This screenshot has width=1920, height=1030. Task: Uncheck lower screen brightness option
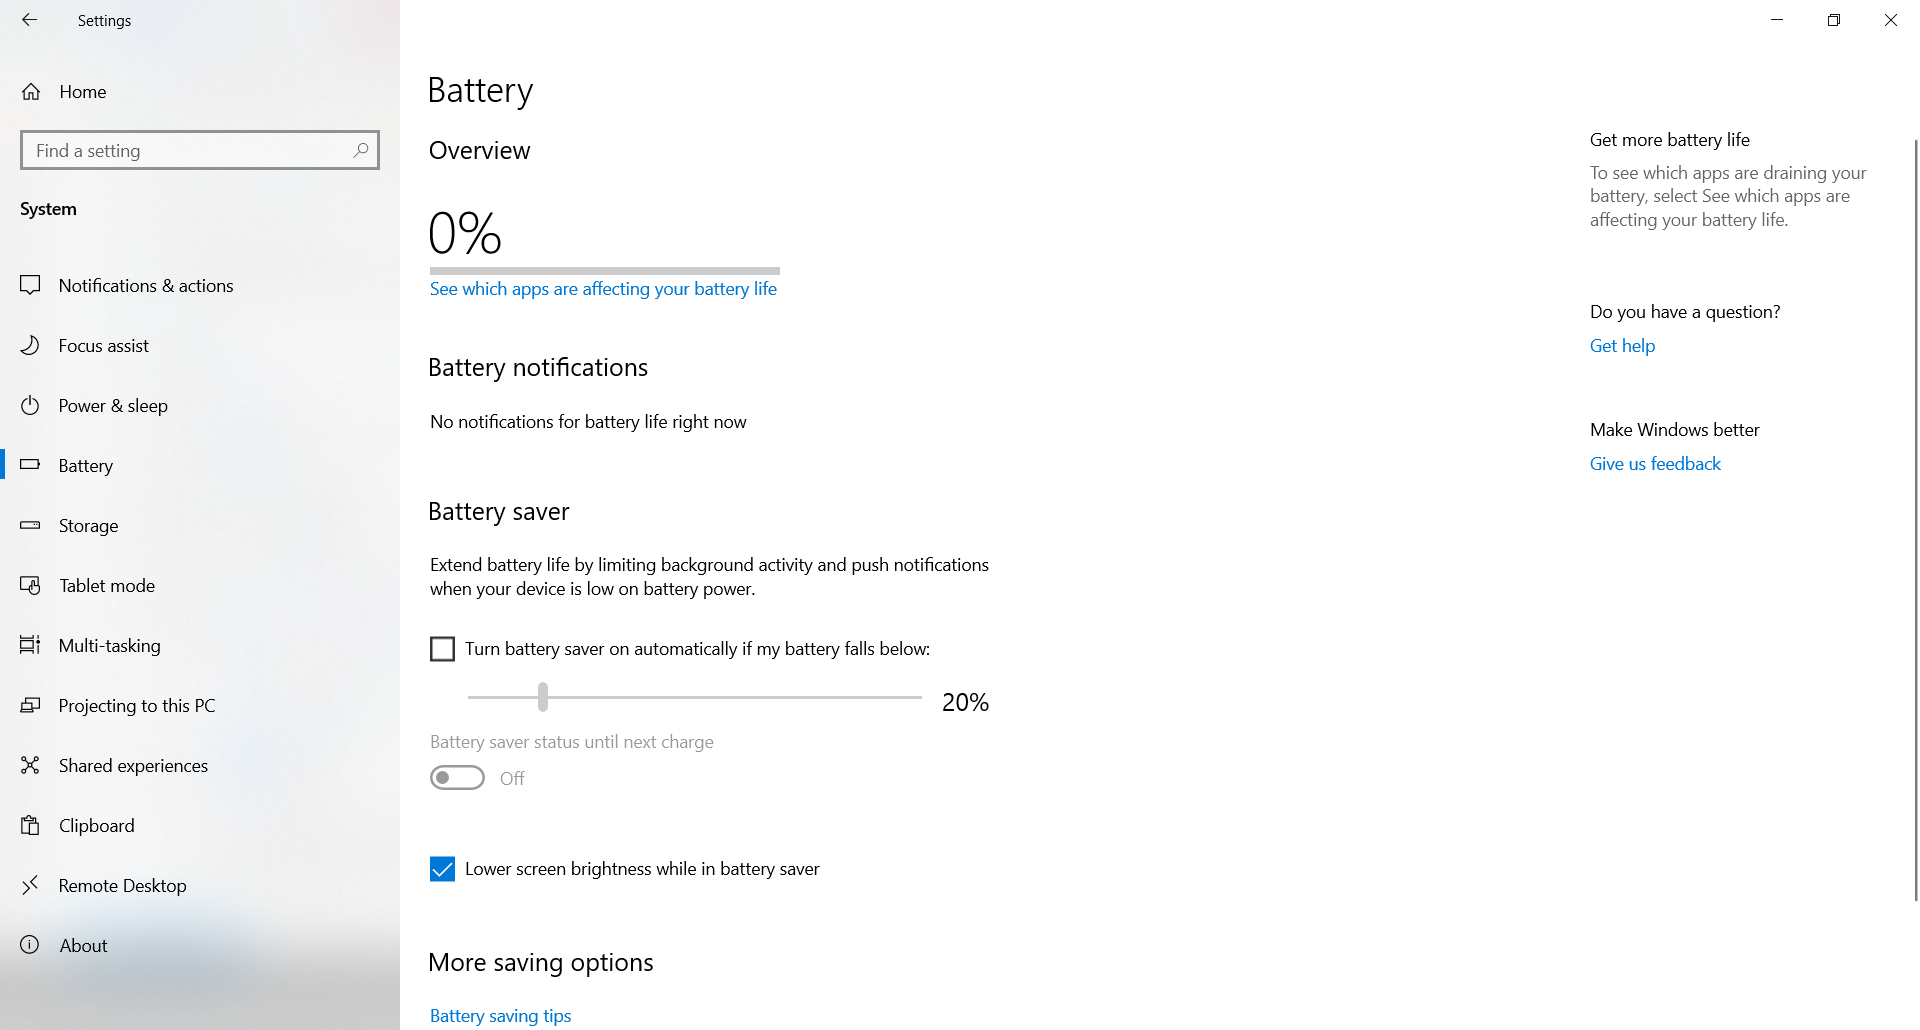coord(442,869)
